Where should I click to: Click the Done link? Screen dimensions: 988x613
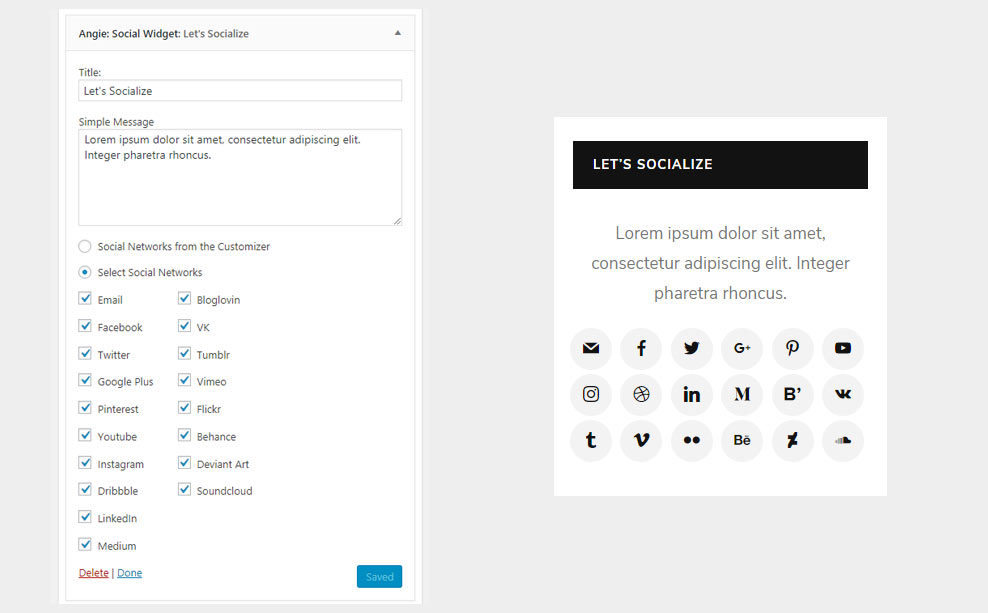click(x=129, y=573)
